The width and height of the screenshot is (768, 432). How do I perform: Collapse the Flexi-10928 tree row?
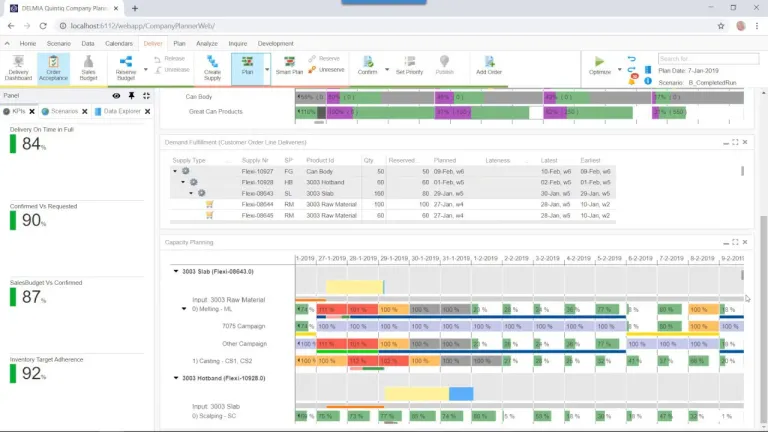(x=183, y=182)
